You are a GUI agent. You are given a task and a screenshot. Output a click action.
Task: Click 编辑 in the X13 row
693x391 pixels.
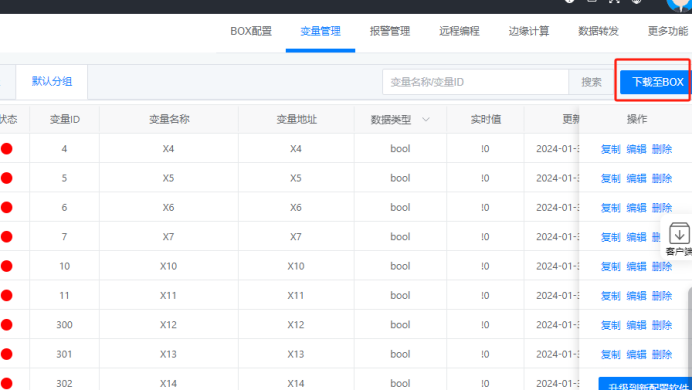(x=636, y=354)
